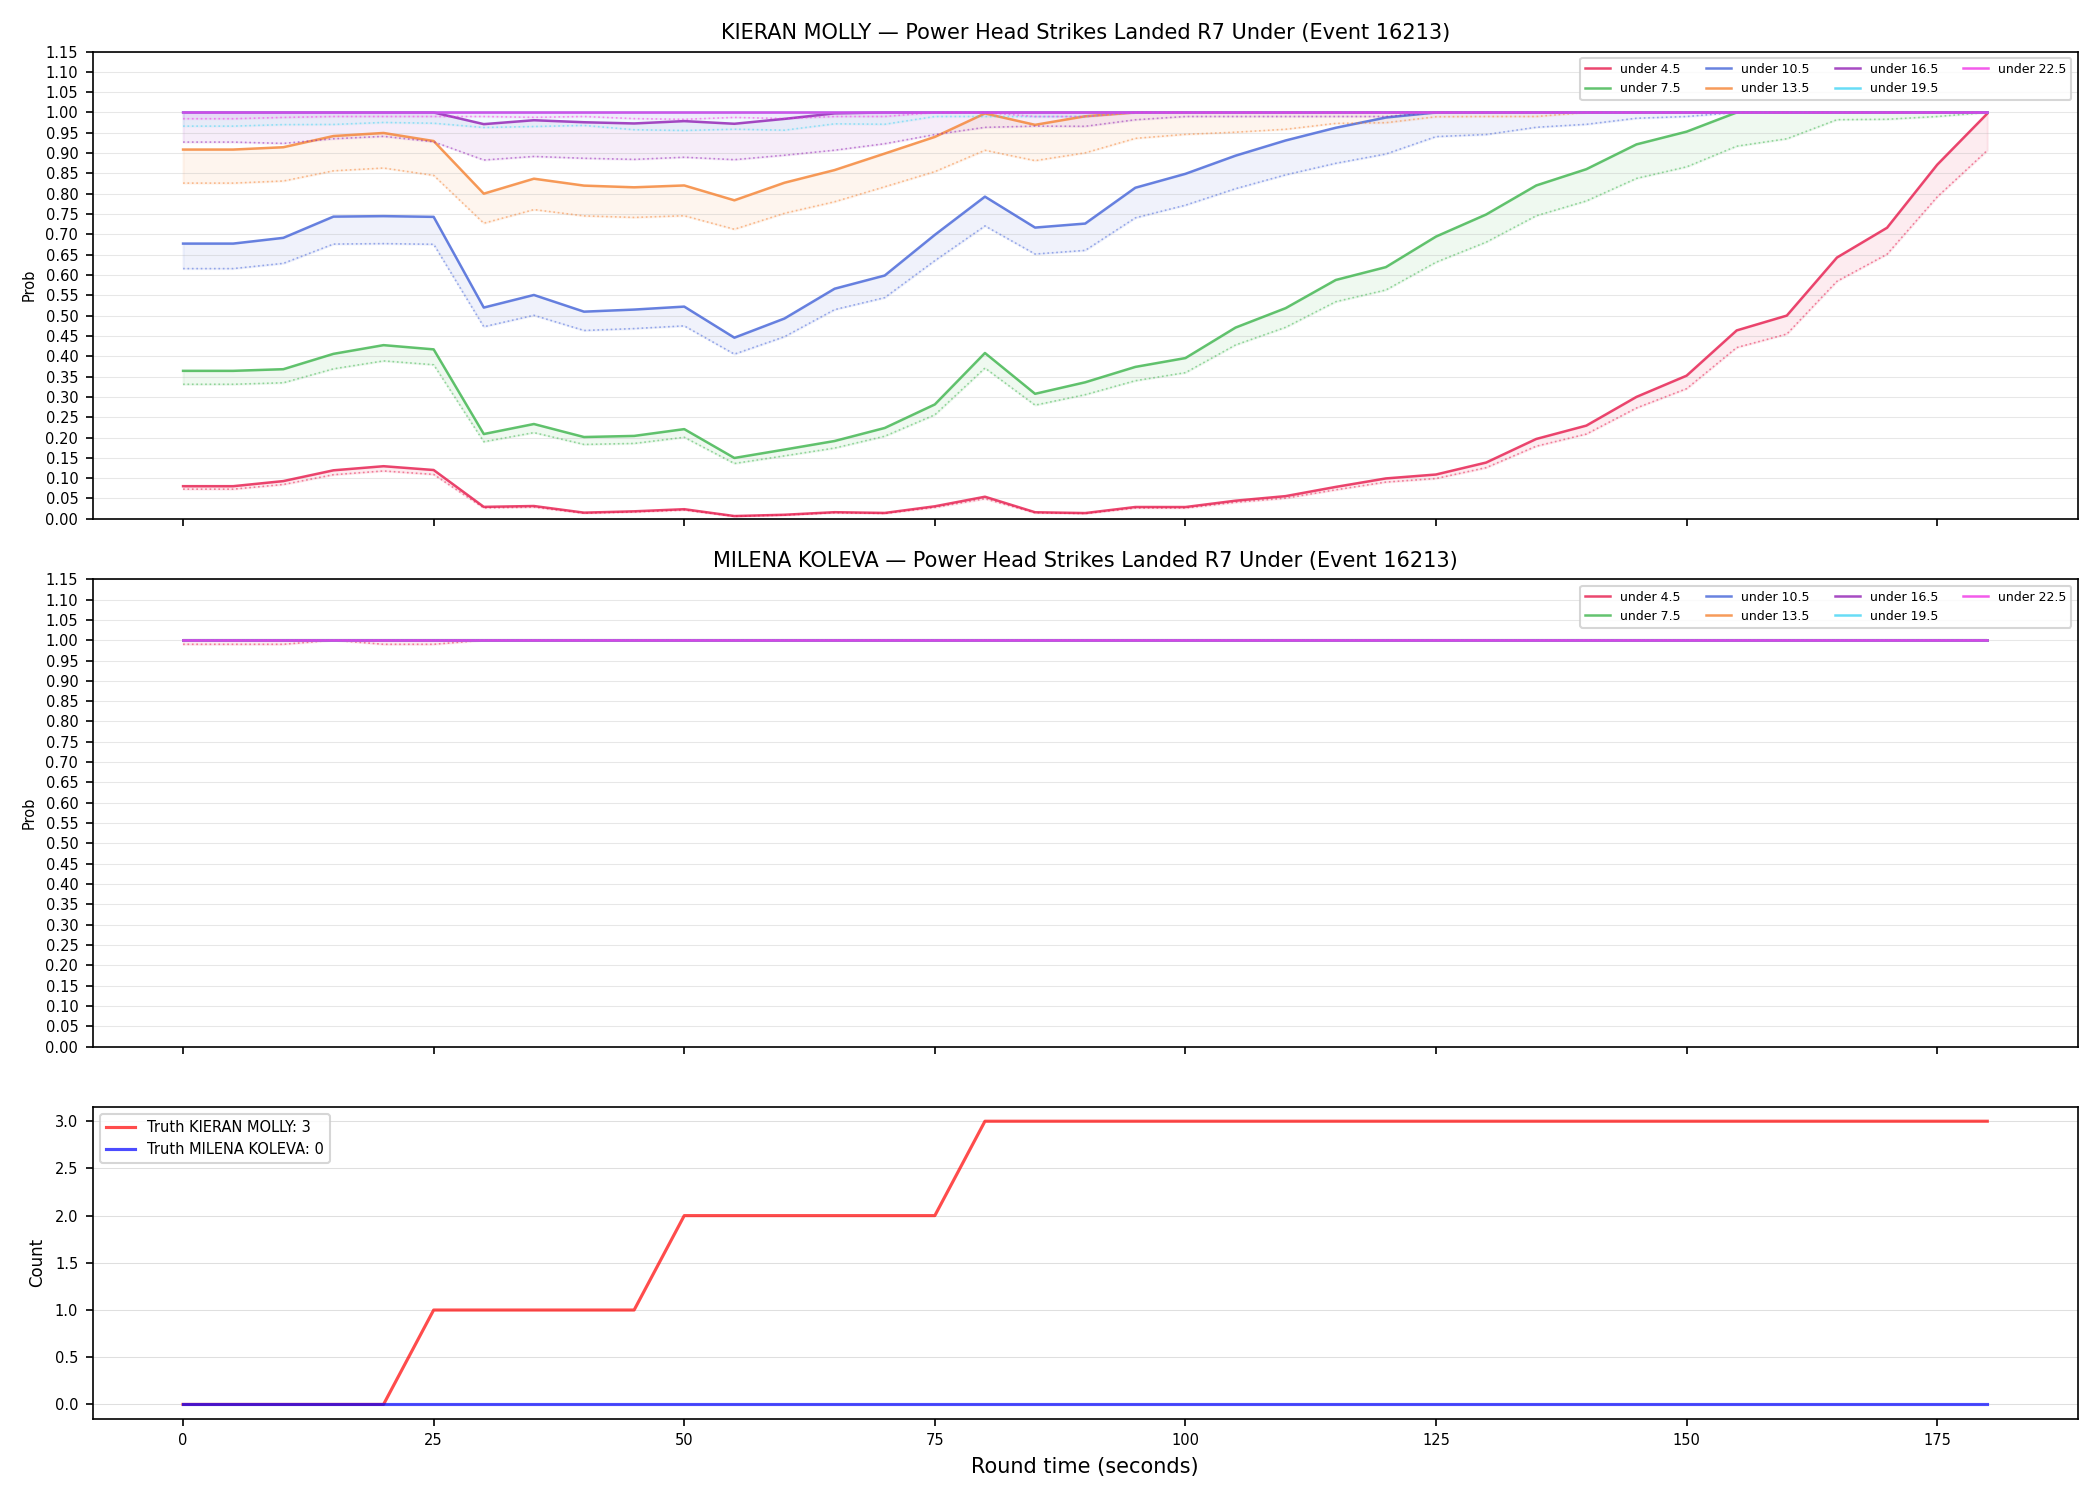Click x-axis tick label '25'
The image size is (2100, 1500).
(x=433, y=1440)
